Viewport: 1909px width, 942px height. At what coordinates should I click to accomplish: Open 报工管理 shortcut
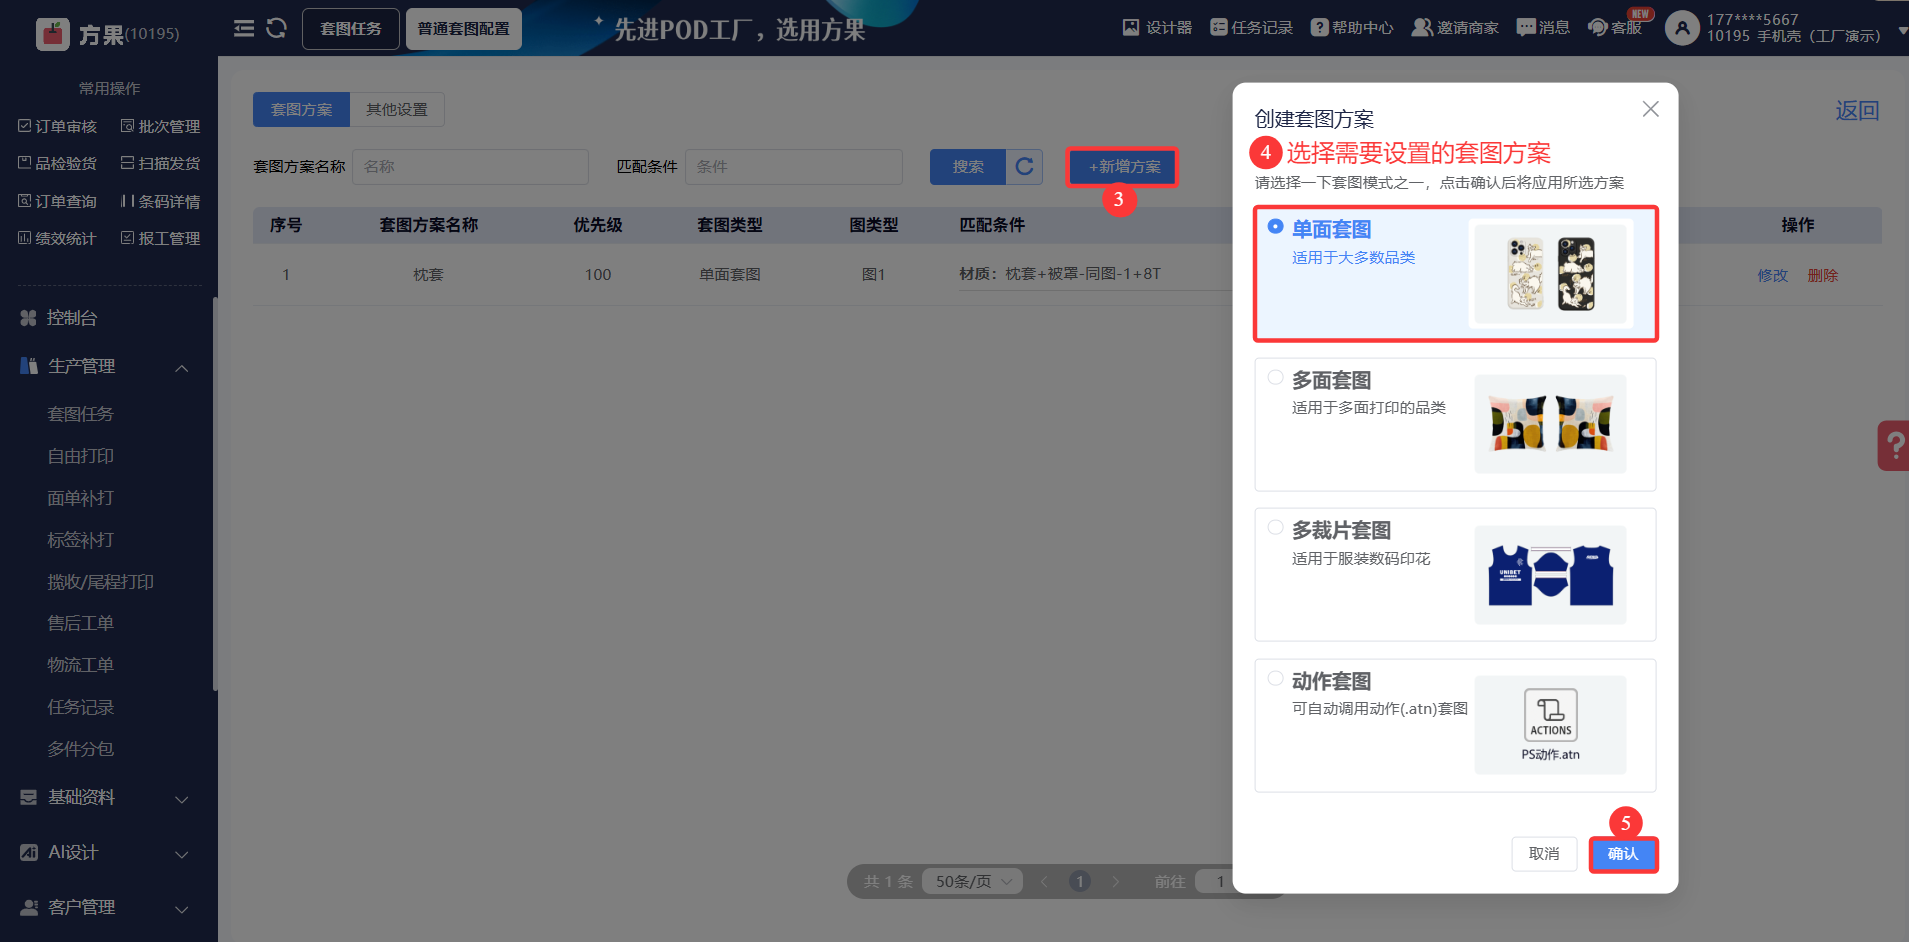point(160,238)
